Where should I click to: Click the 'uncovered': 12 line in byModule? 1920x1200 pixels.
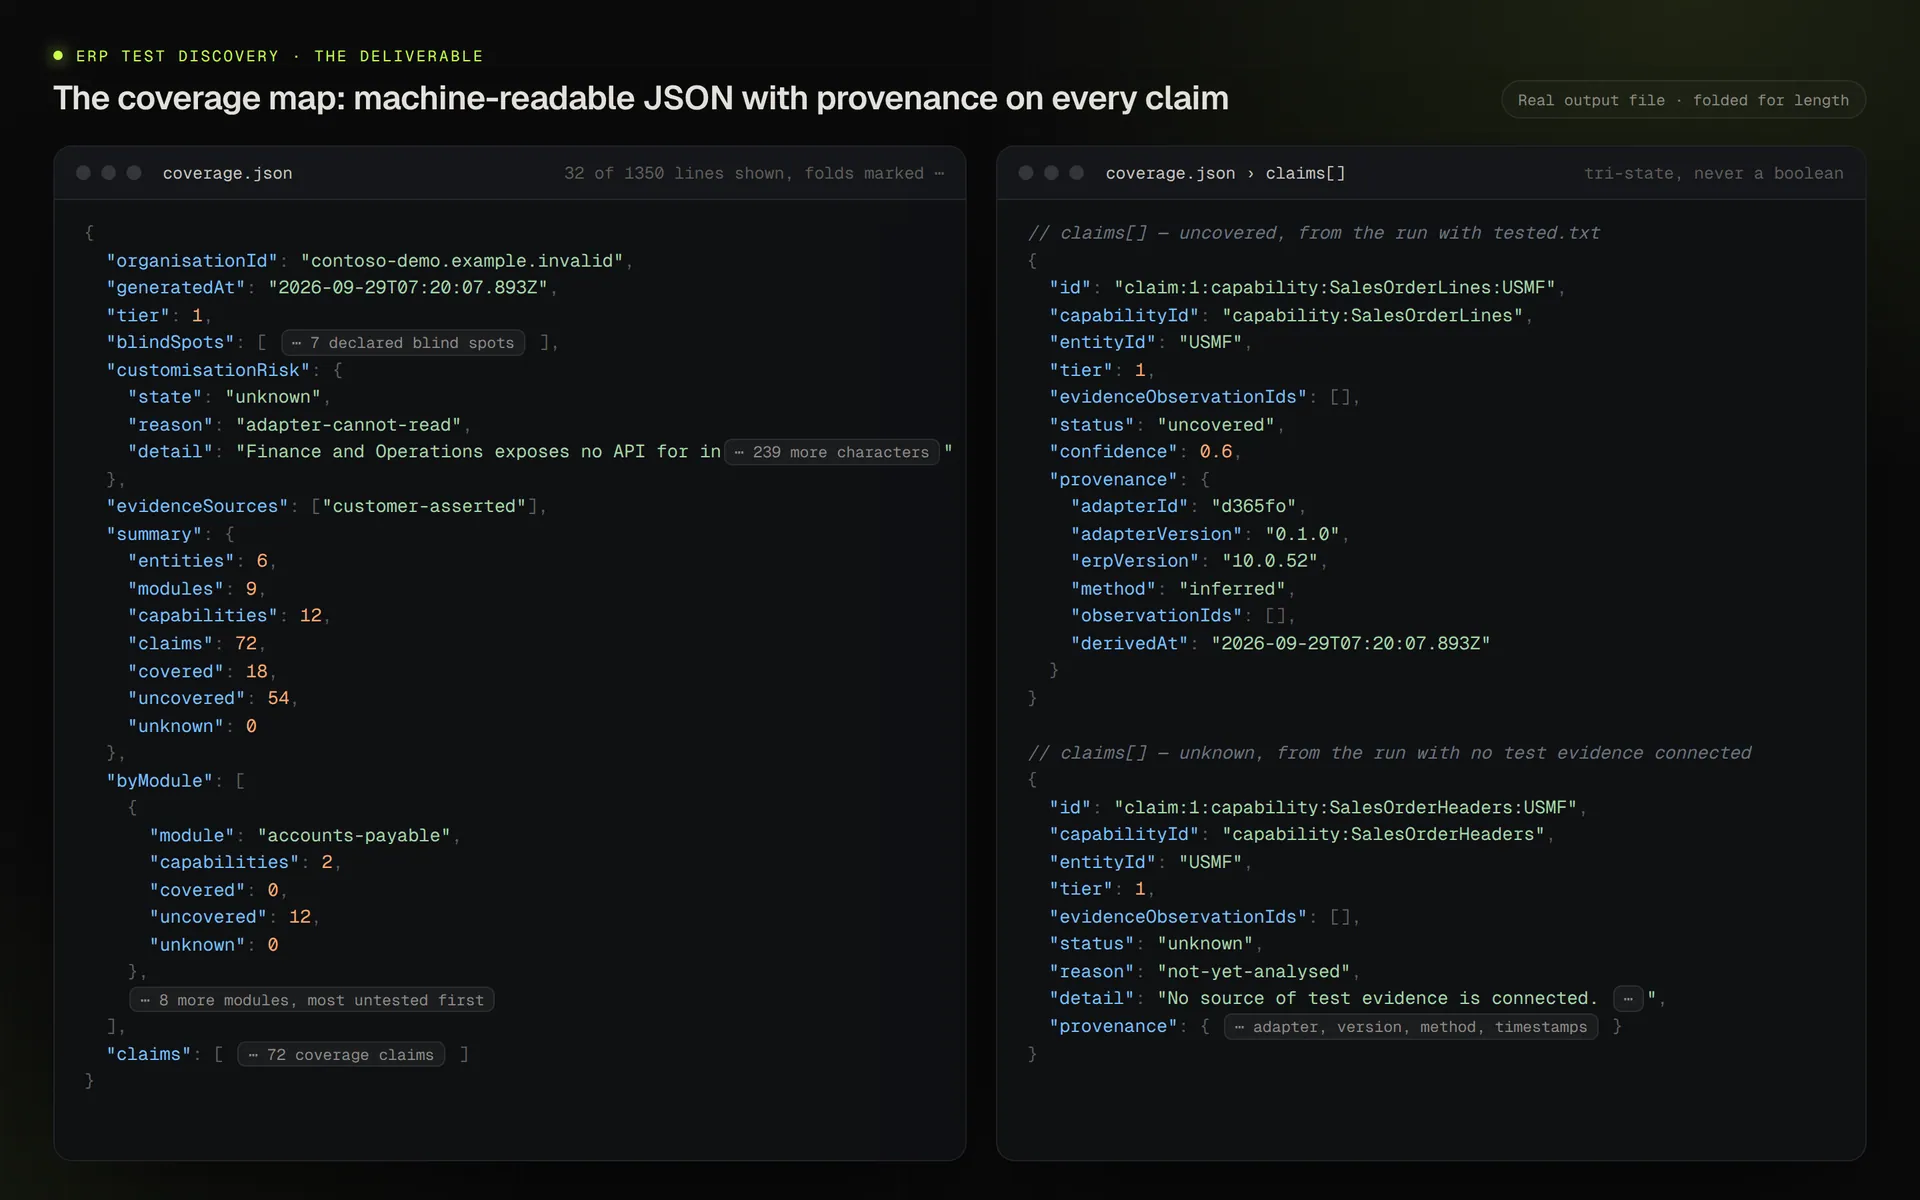point(234,918)
